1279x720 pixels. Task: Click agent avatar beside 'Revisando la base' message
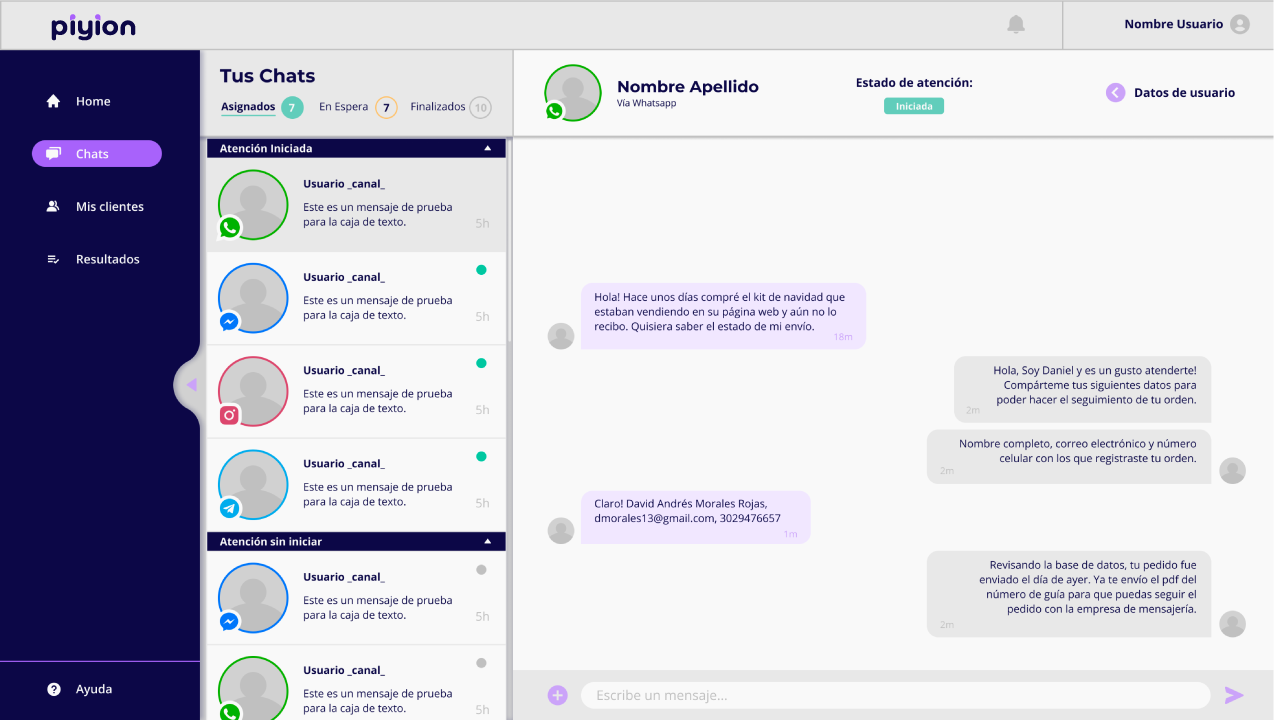tap(1233, 624)
